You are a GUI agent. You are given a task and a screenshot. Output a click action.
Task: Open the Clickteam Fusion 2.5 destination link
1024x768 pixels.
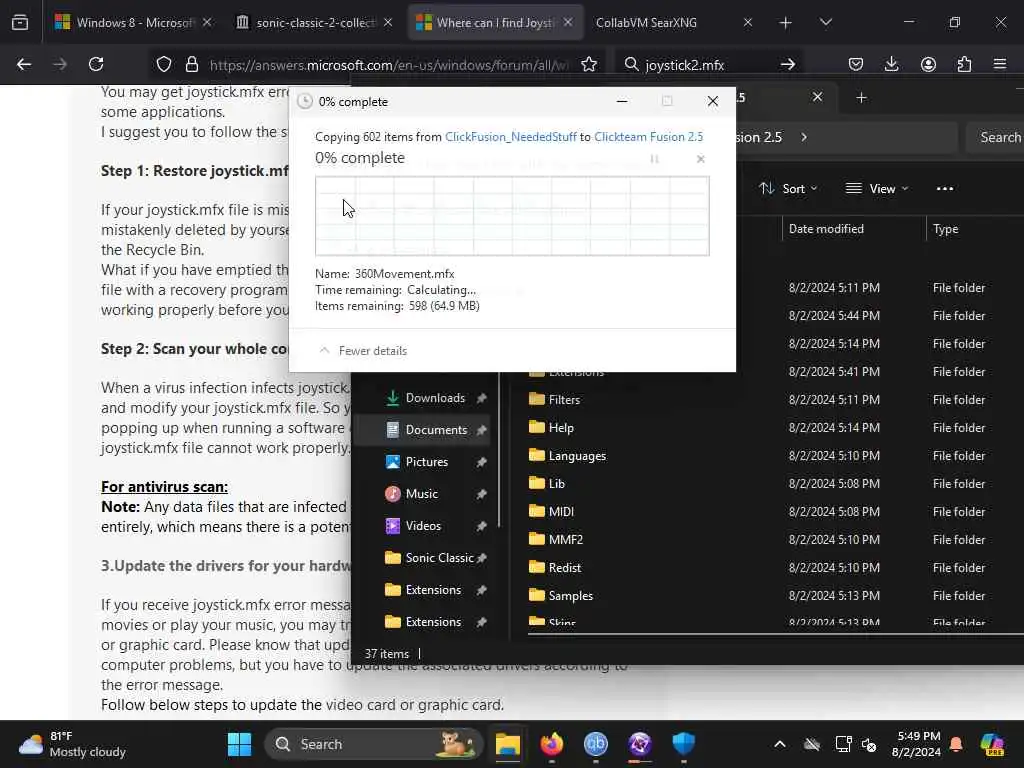click(648, 136)
